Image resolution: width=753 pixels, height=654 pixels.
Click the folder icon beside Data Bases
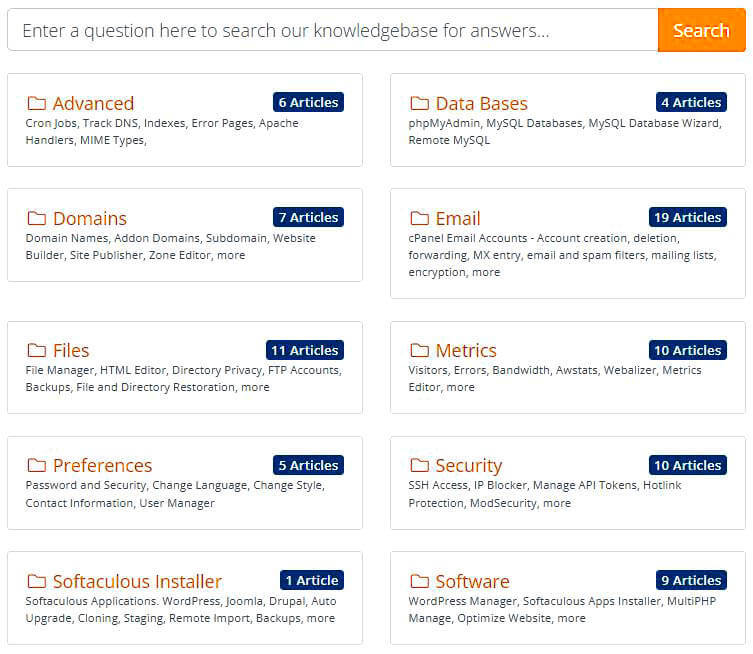[x=419, y=104]
